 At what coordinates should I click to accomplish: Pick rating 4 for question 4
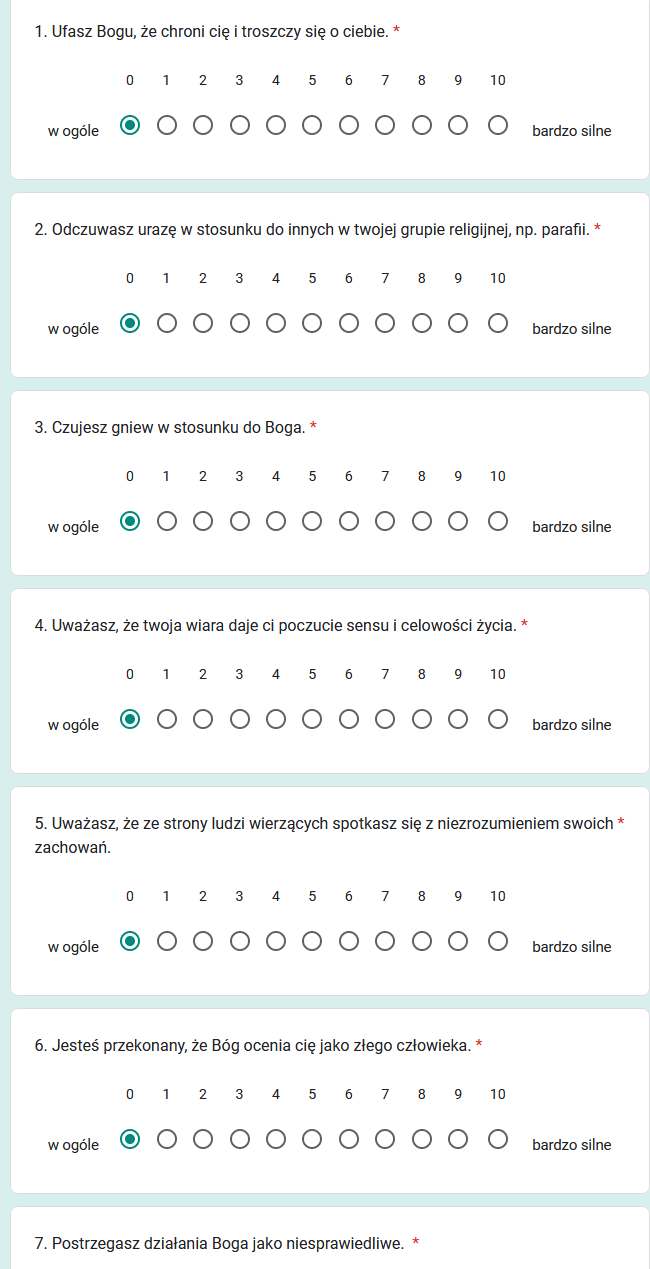pos(276,719)
